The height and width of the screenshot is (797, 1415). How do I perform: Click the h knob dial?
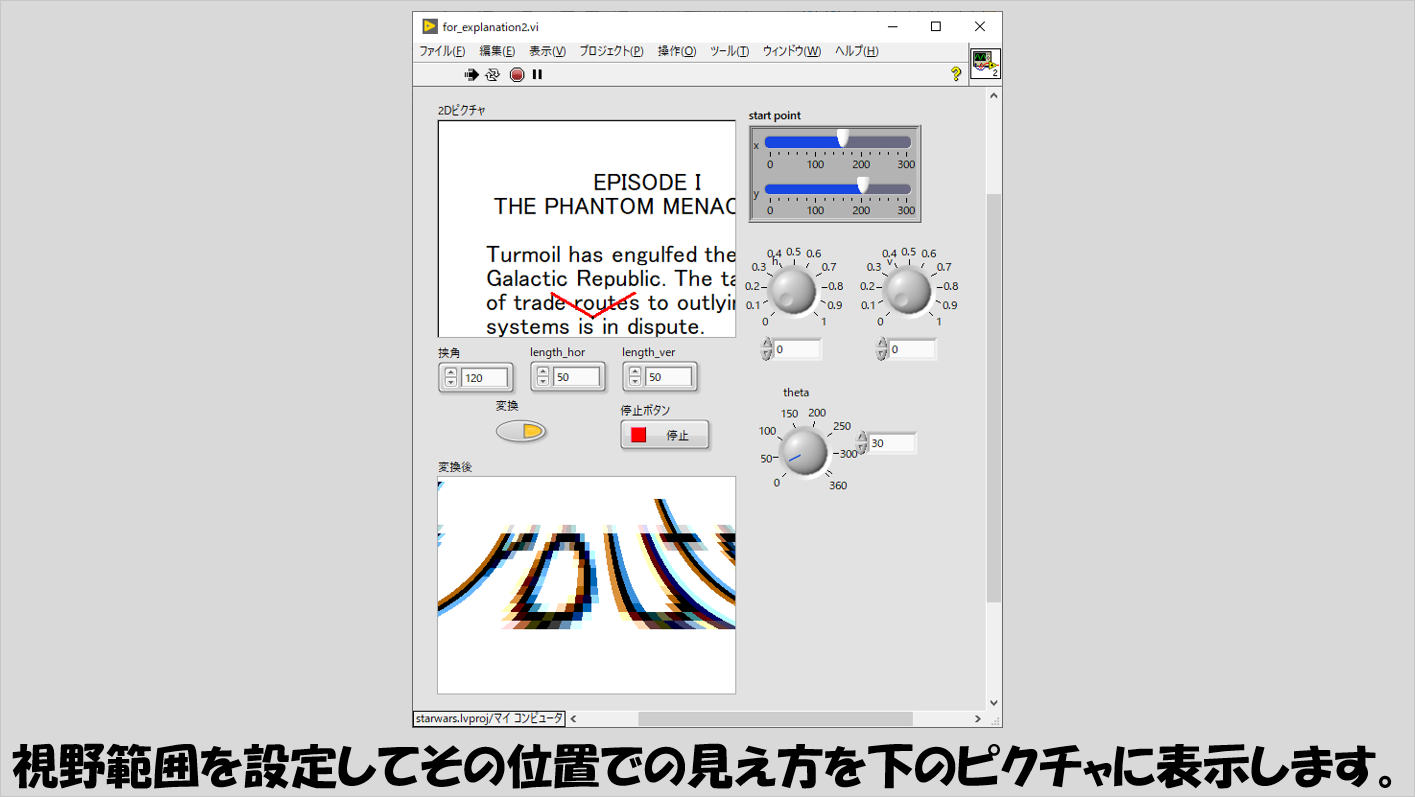pyautogui.click(x=792, y=291)
